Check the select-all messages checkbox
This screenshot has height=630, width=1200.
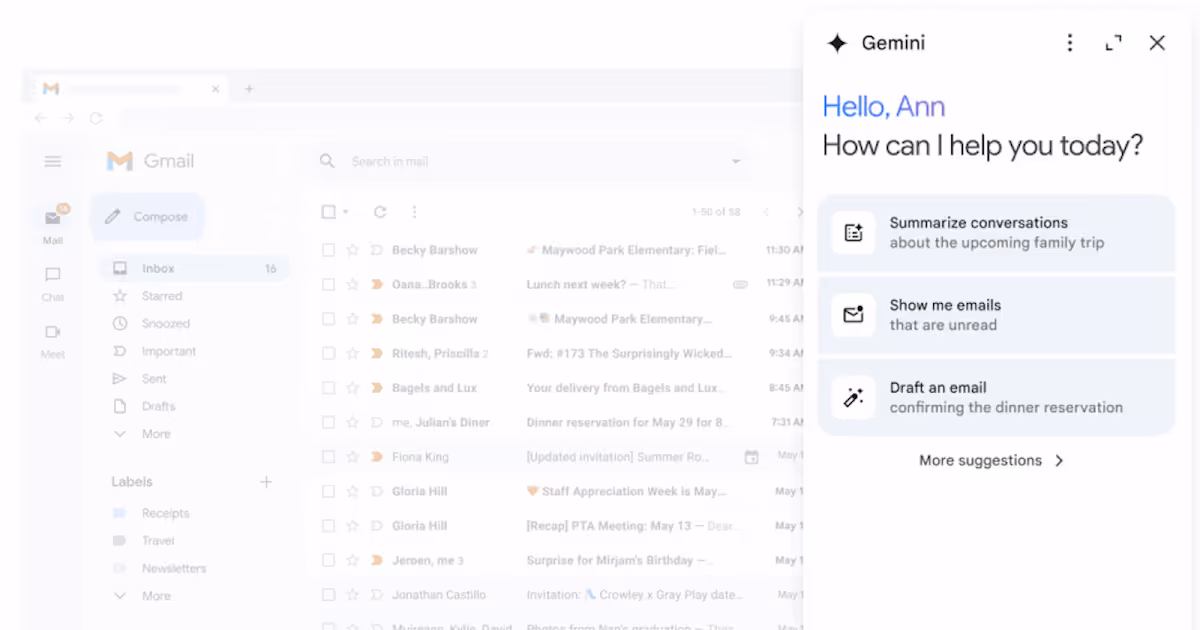[328, 211]
